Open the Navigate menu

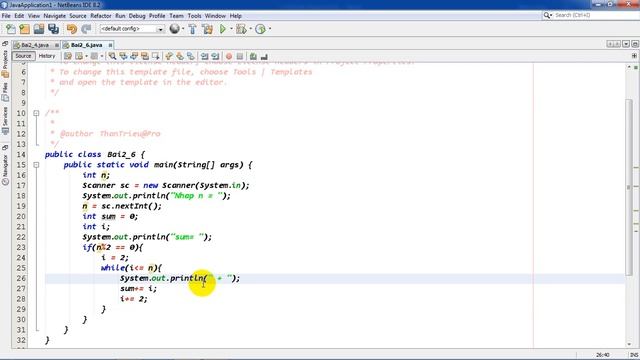pyautogui.click(x=54, y=16)
